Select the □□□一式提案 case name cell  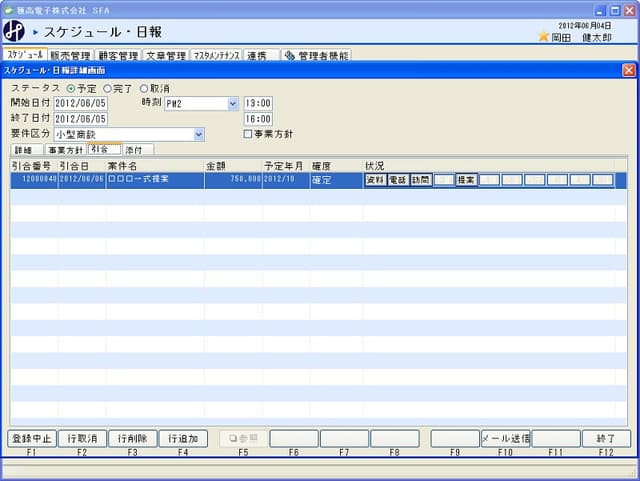click(x=155, y=180)
